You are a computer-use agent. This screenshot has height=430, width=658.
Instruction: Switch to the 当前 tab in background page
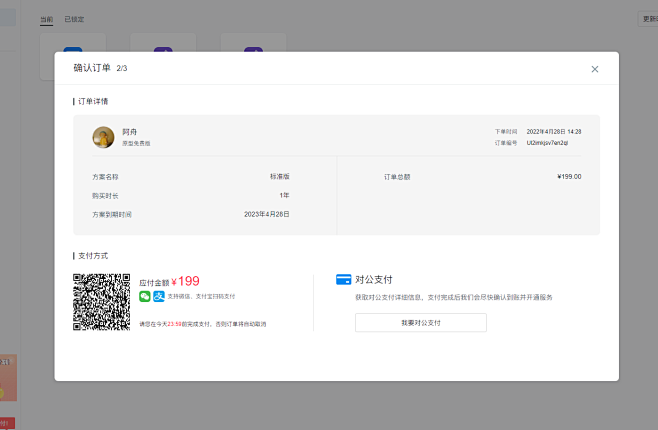(x=47, y=19)
